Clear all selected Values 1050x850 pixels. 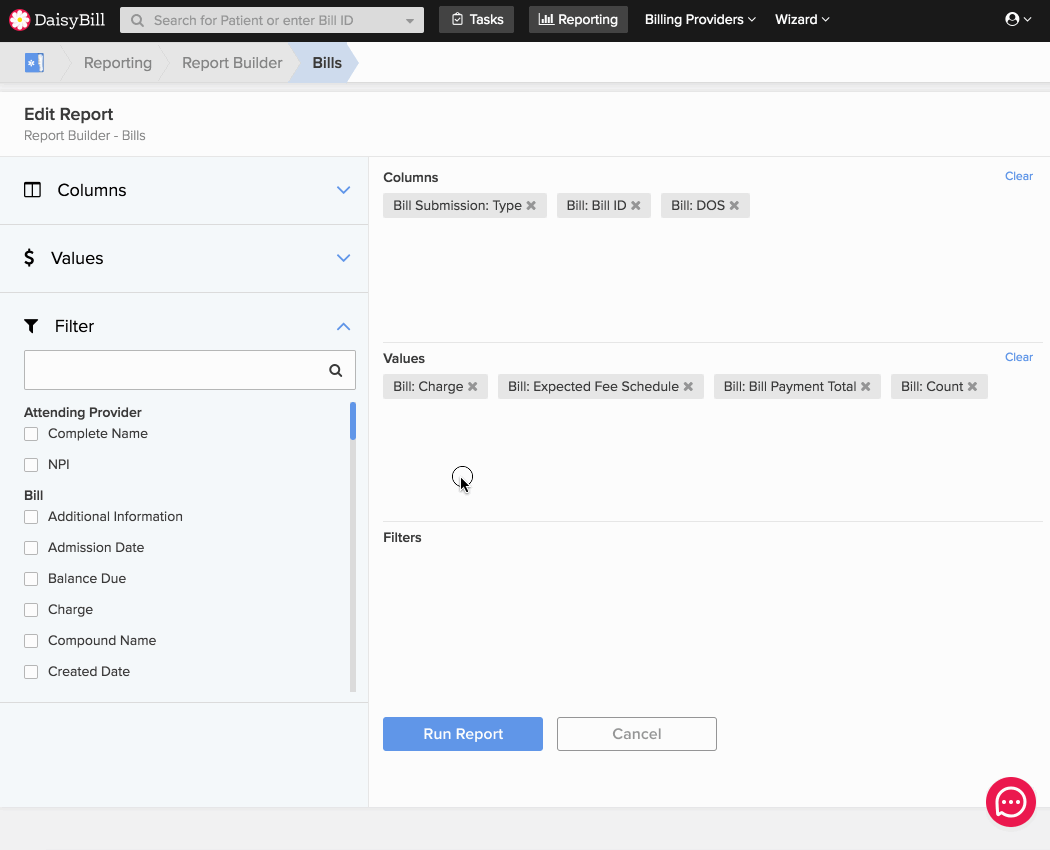[1018, 357]
